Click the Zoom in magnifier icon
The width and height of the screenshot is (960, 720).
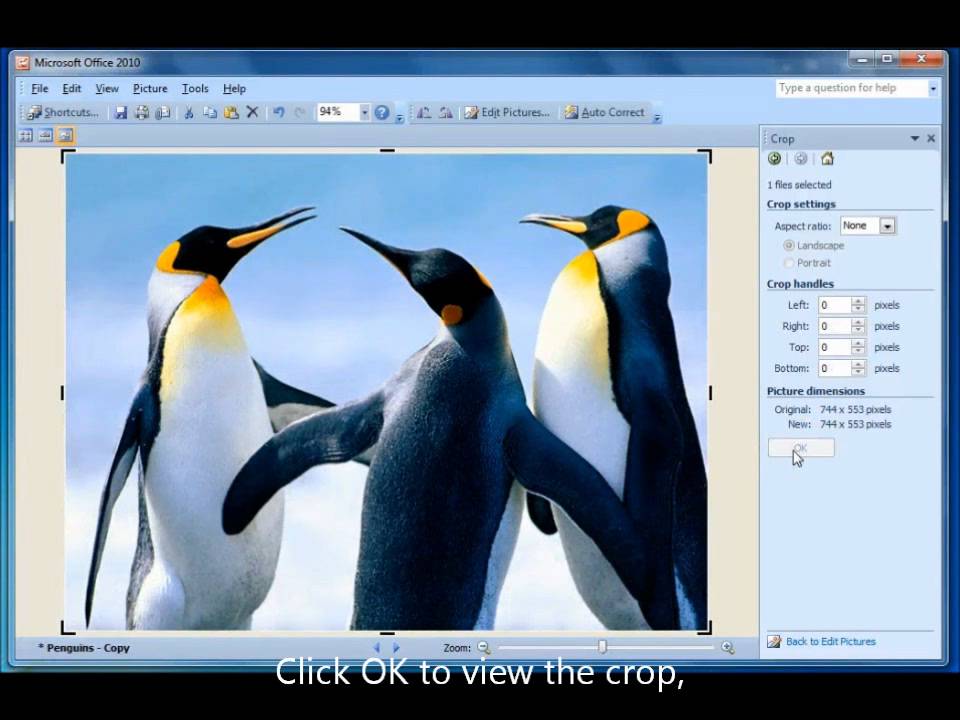(x=727, y=647)
